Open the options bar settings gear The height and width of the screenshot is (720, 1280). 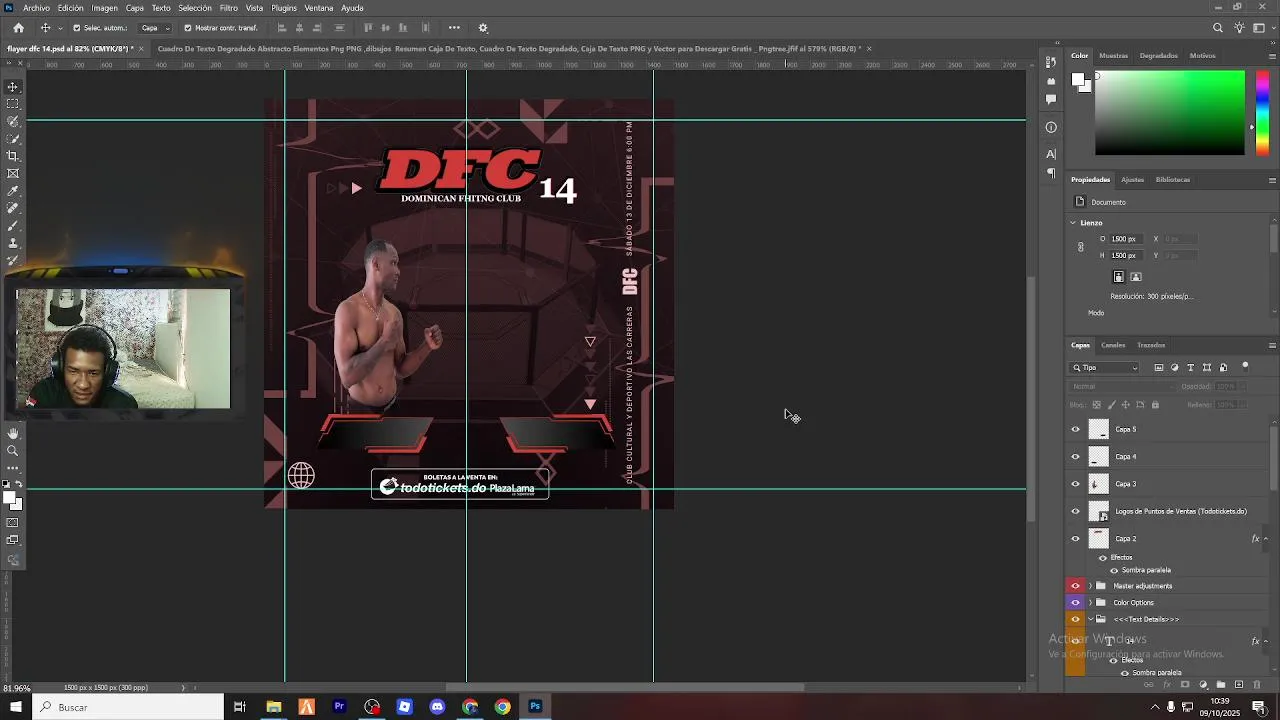[x=483, y=28]
